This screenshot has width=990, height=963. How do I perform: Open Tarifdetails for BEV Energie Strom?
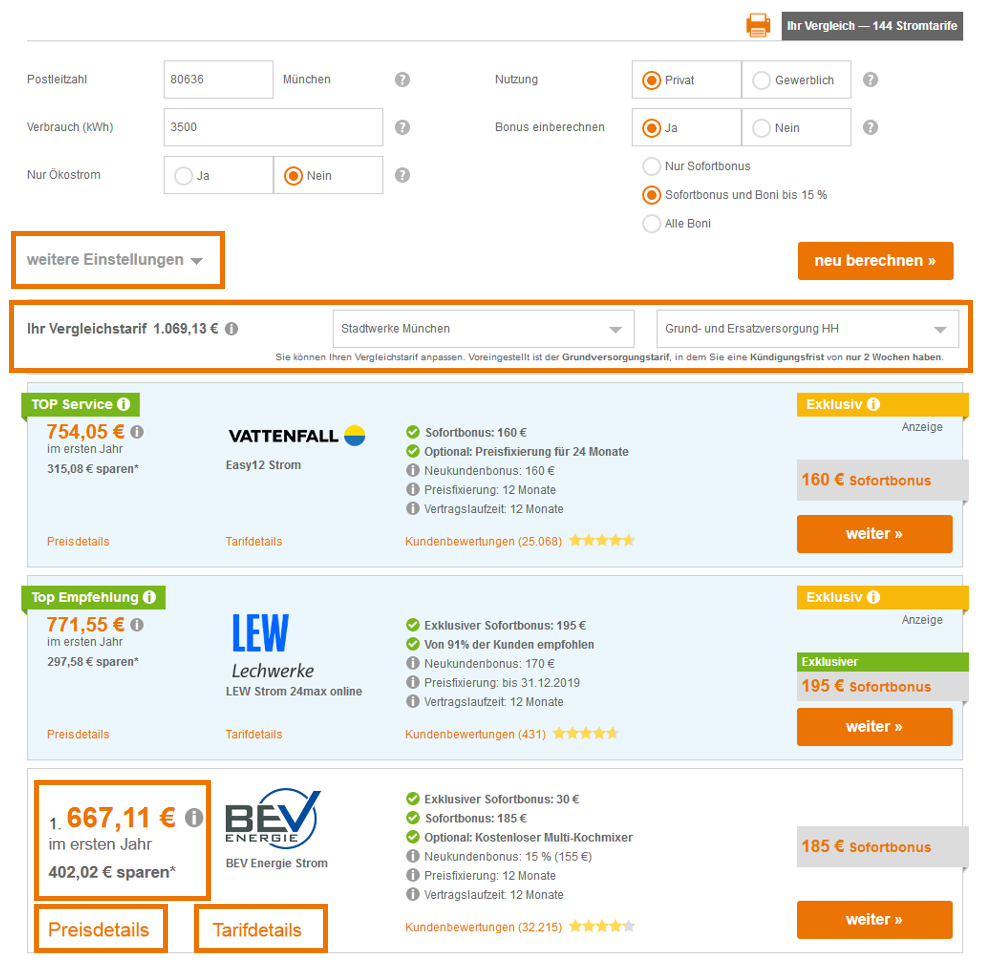257,930
